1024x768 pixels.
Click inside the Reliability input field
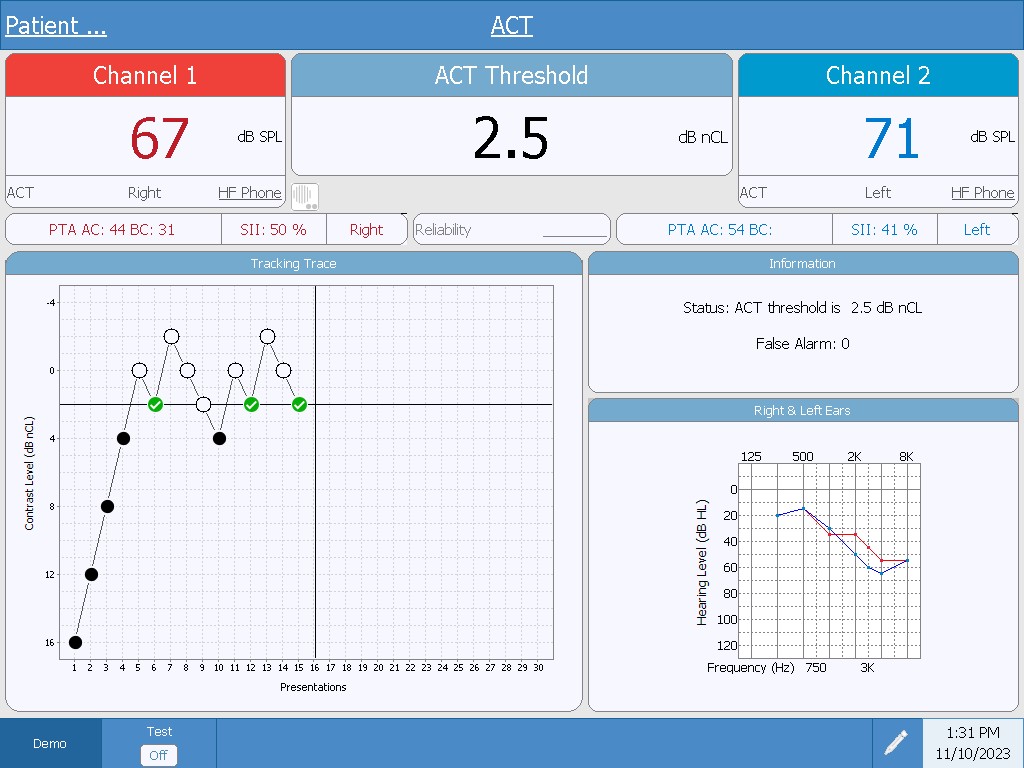click(511, 228)
